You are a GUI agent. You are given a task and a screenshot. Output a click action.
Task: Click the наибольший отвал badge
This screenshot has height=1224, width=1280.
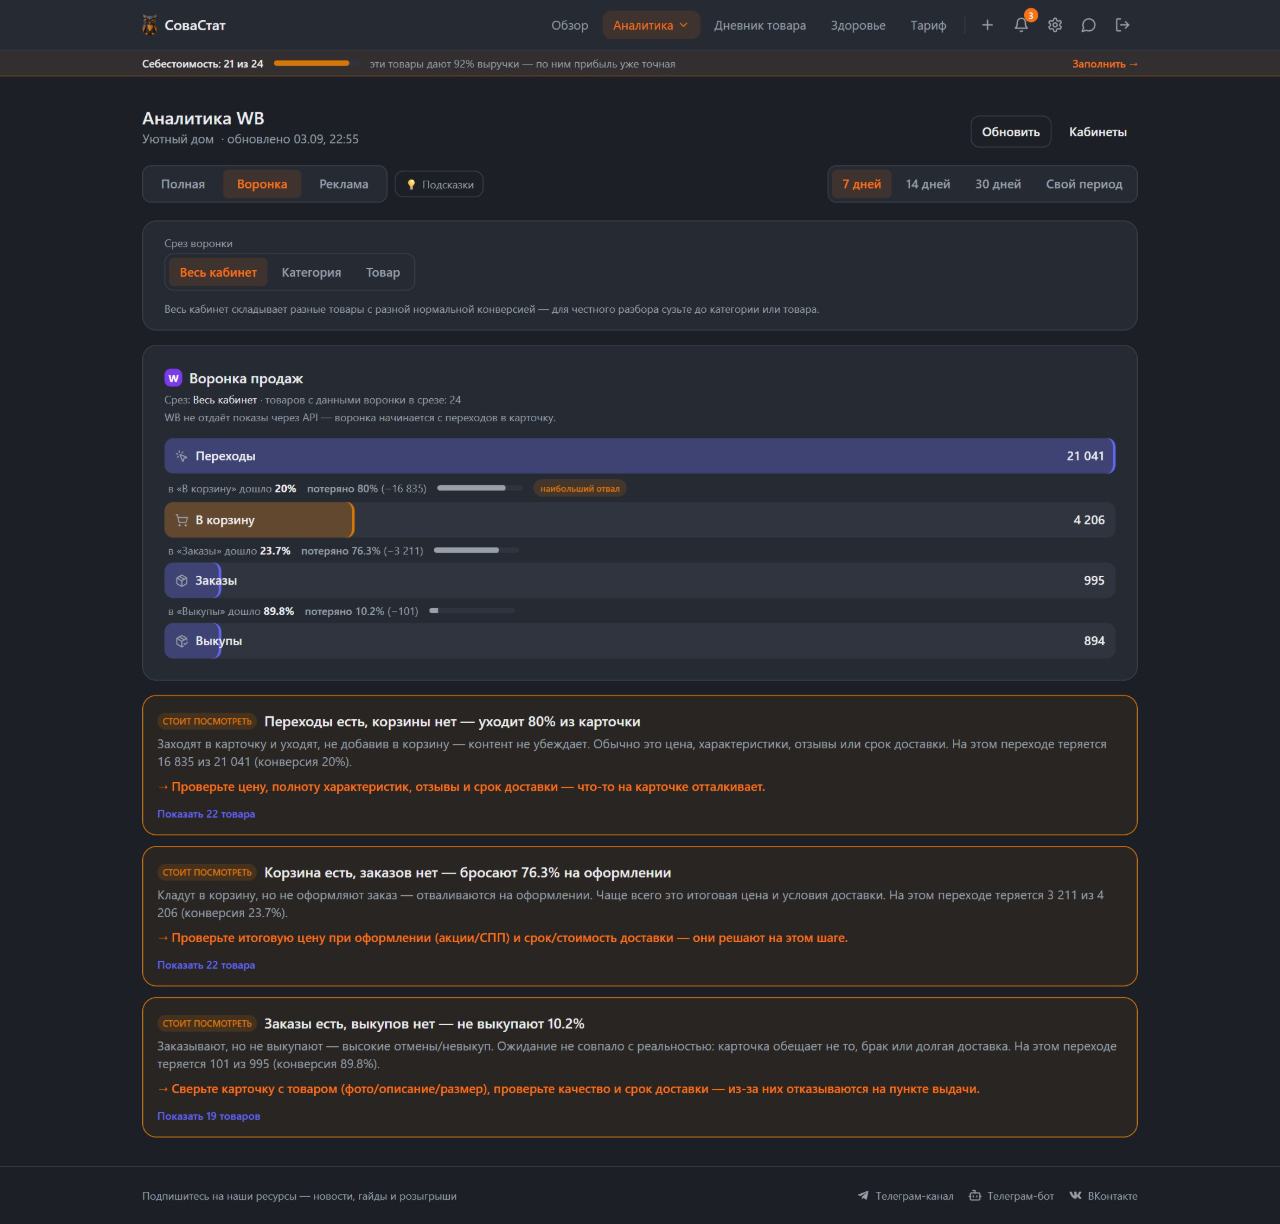[x=580, y=488]
